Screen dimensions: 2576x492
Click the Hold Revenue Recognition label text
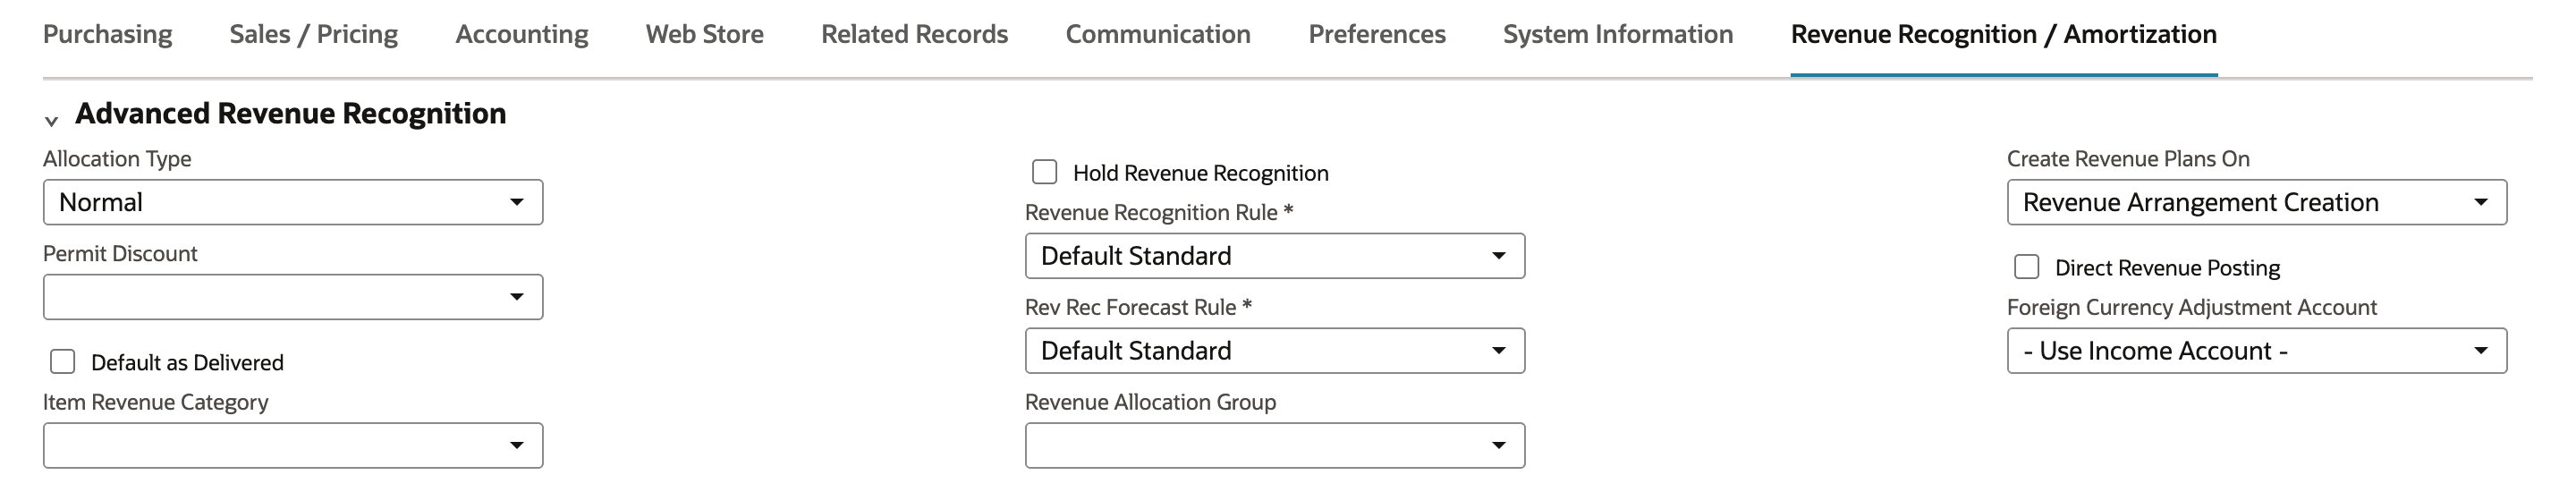[1201, 173]
